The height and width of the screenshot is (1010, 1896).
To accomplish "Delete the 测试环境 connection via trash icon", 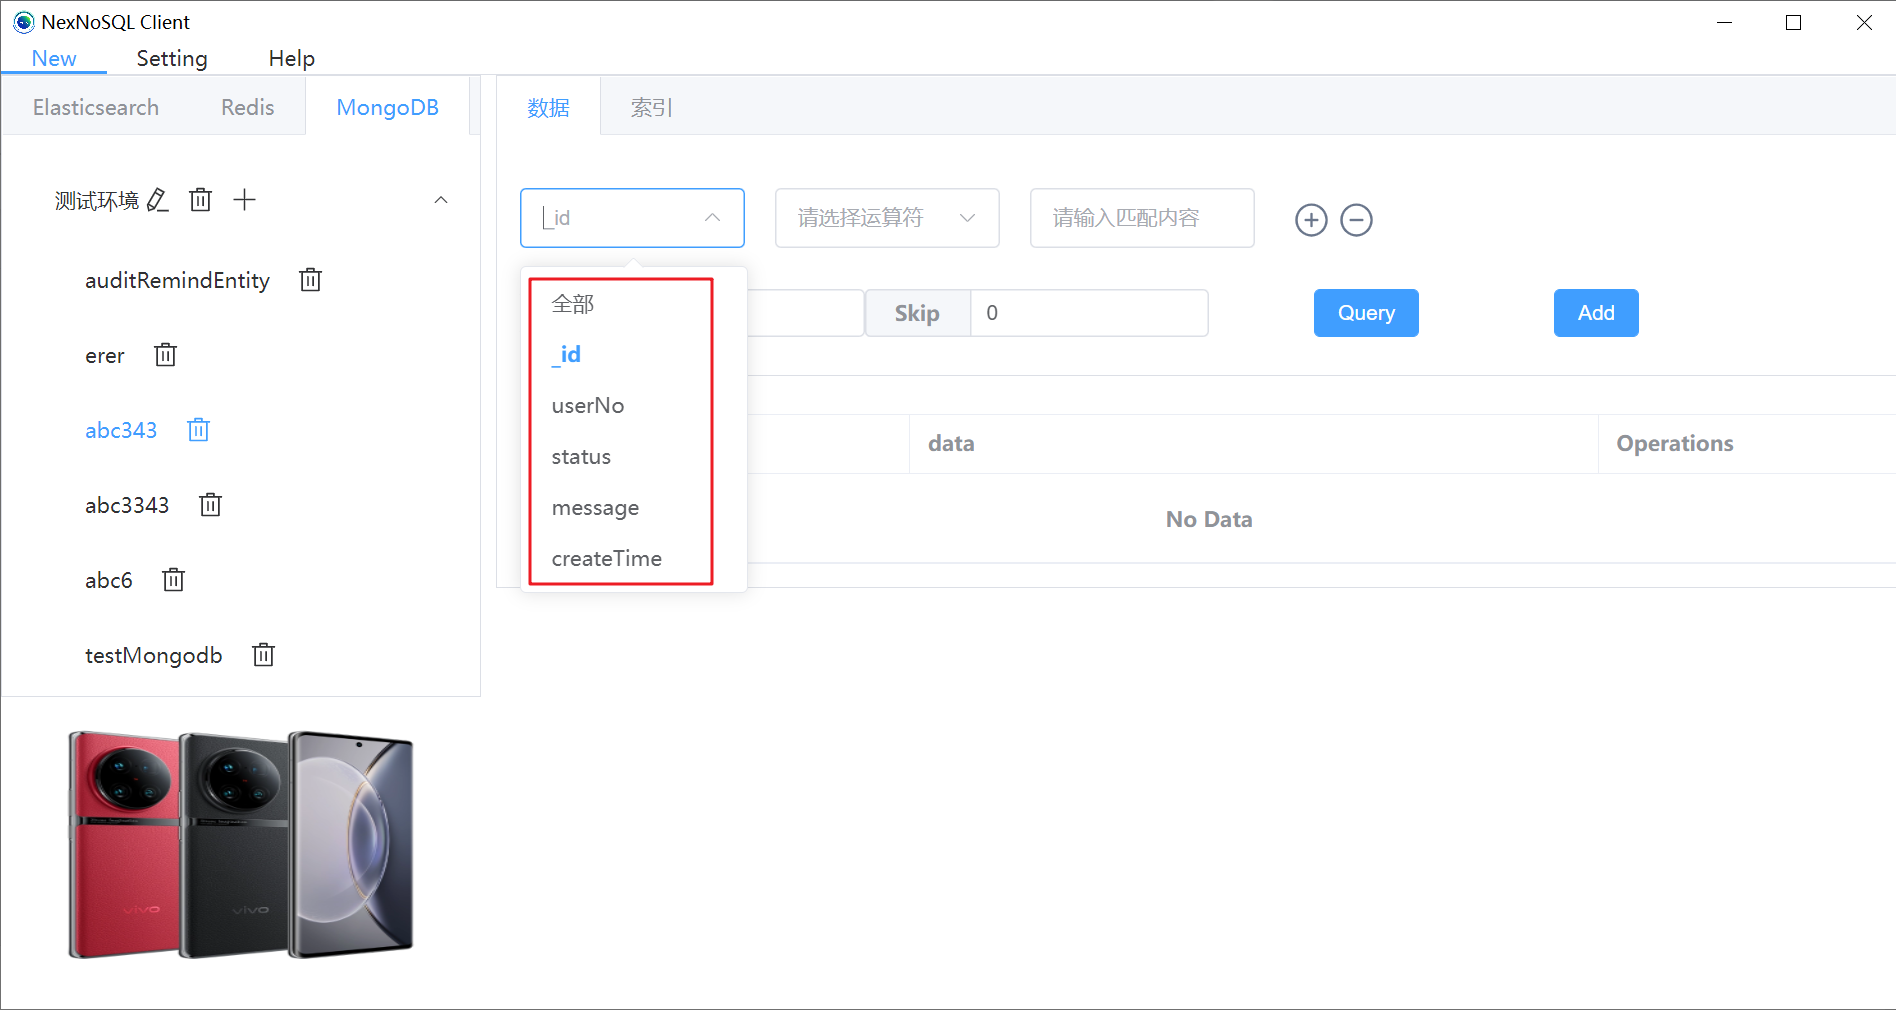I will click(200, 200).
